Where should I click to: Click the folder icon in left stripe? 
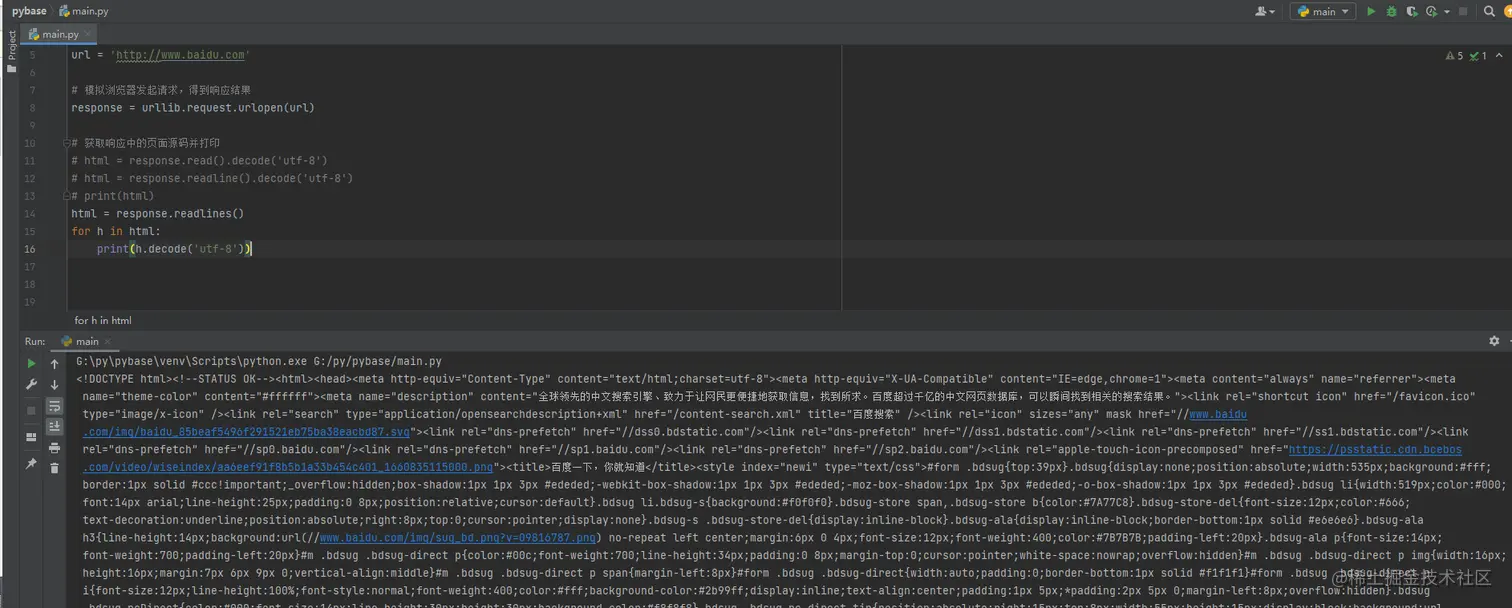pyautogui.click(x=11, y=68)
